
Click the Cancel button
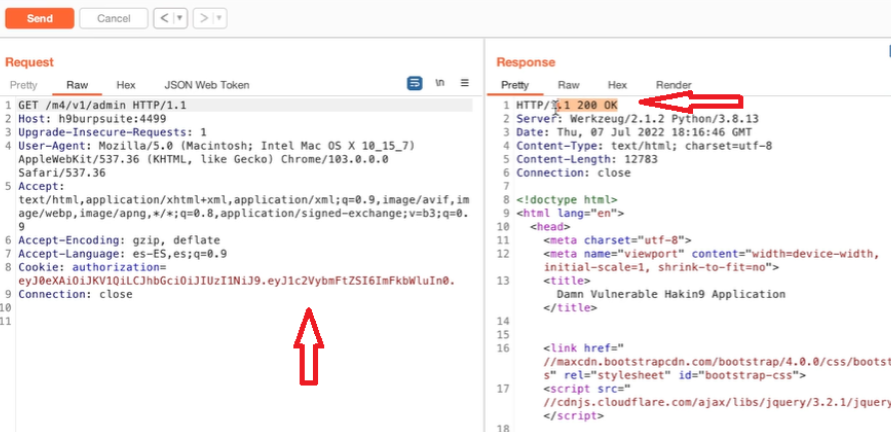pyautogui.click(x=114, y=18)
